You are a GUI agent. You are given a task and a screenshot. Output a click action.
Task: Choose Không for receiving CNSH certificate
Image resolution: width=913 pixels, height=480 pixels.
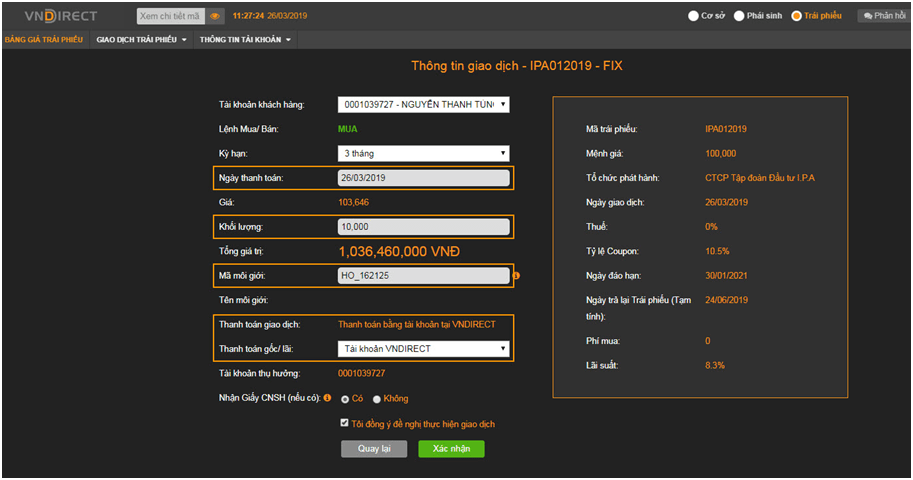pyautogui.click(x=377, y=399)
